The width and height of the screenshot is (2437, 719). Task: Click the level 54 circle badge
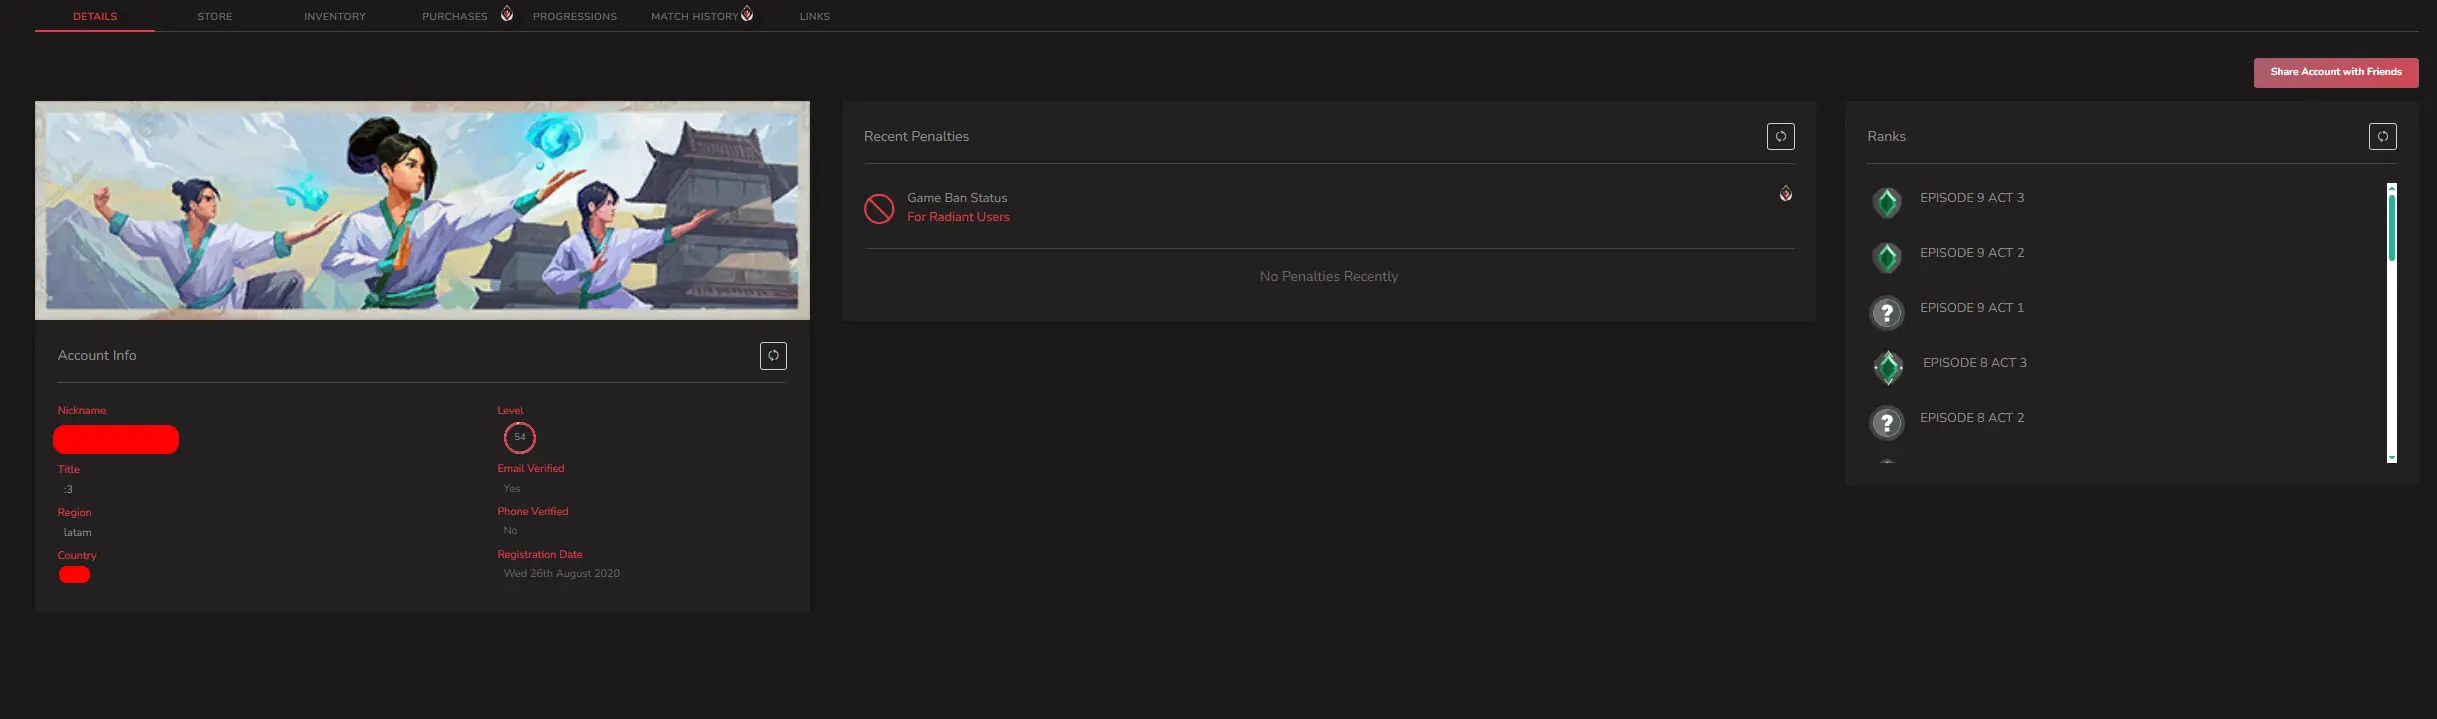coord(520,437)
